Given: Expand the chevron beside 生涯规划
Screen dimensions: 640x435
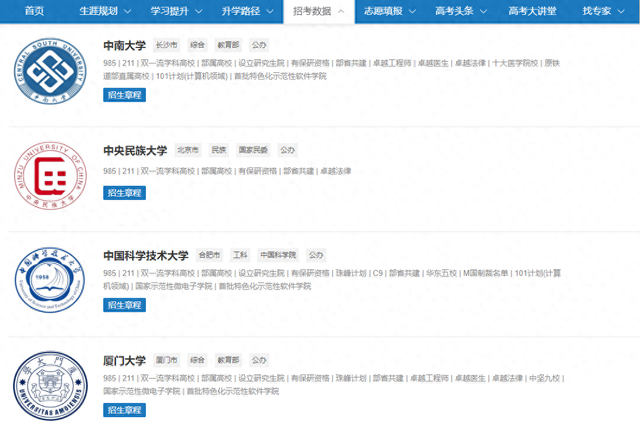Looking at the screenshot, I should tap(127, 11).
